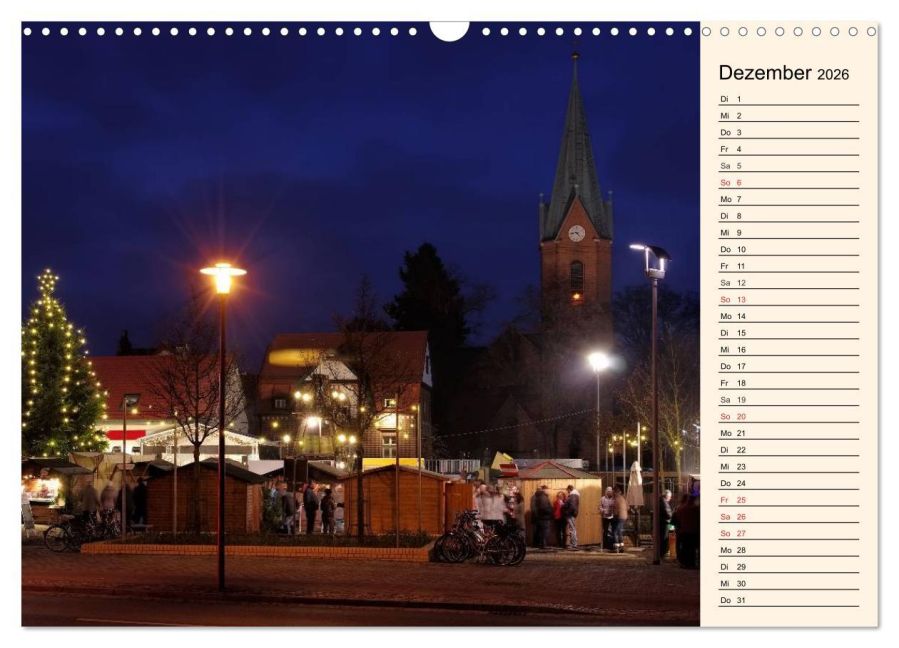The image size is (899, 648).
Task: Select the Mi 30 calendar row
Action: [x=789, y=583]
